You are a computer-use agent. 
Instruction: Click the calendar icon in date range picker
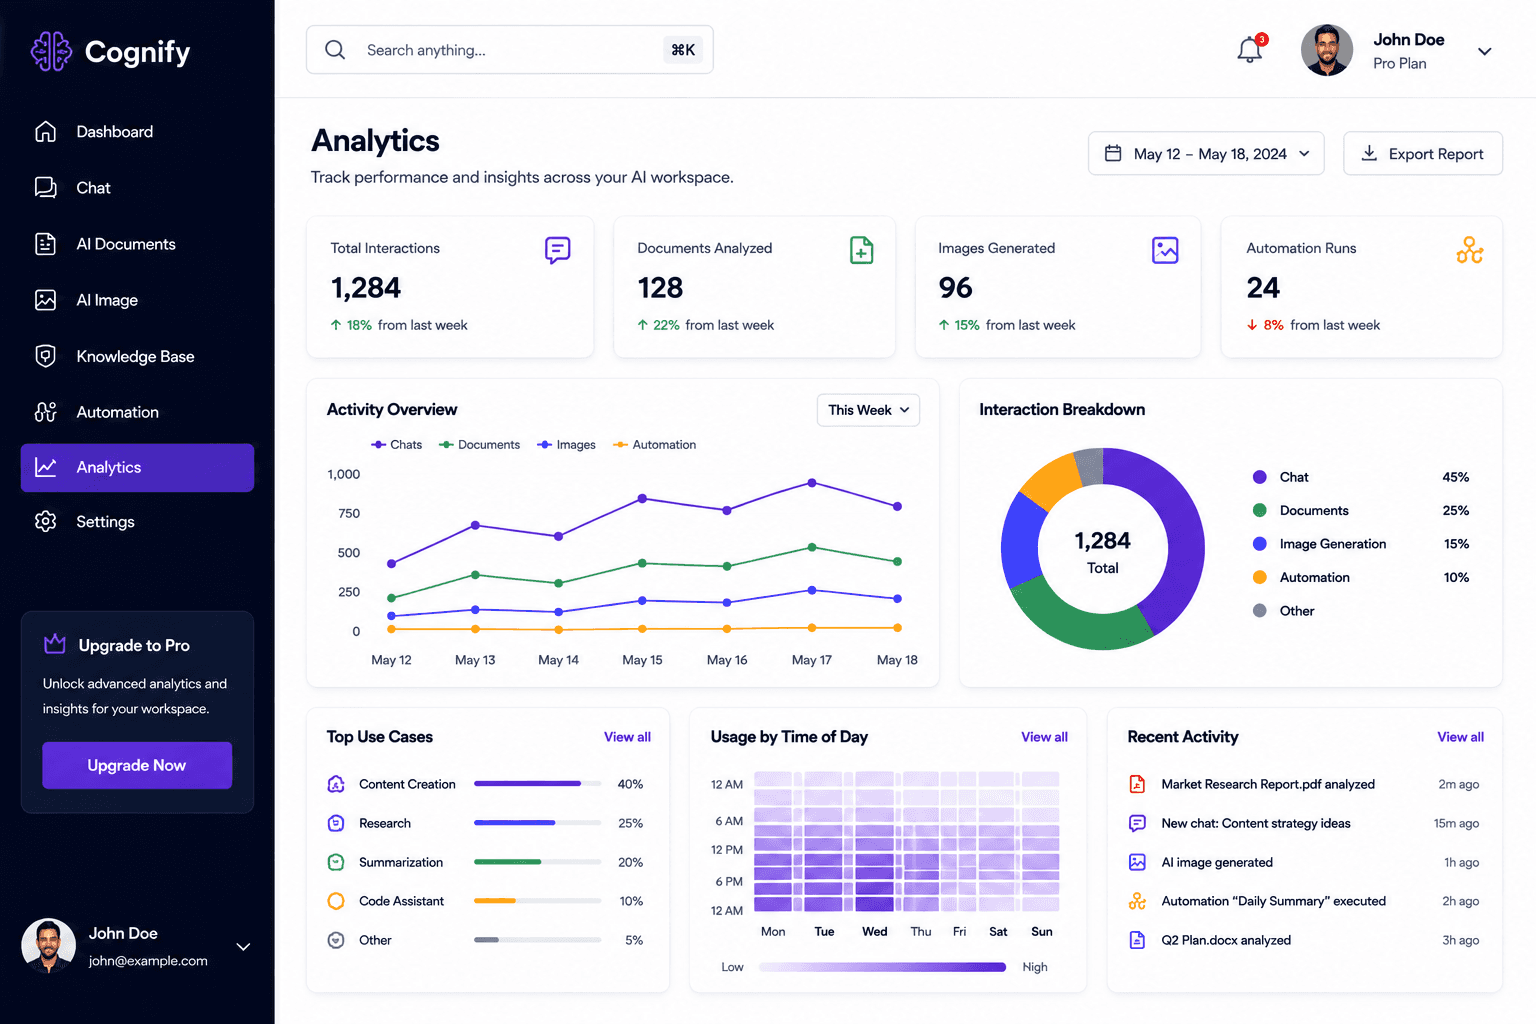pyautogui.click(x=1113, y=153)
